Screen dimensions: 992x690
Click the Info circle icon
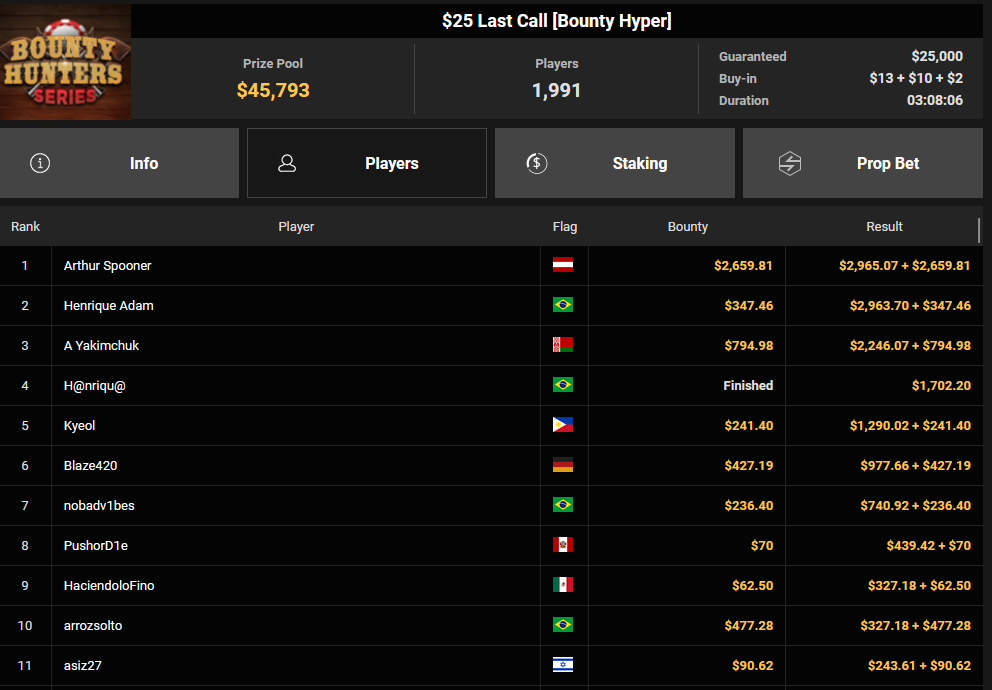pyautogui.click(x=40, y=163)
